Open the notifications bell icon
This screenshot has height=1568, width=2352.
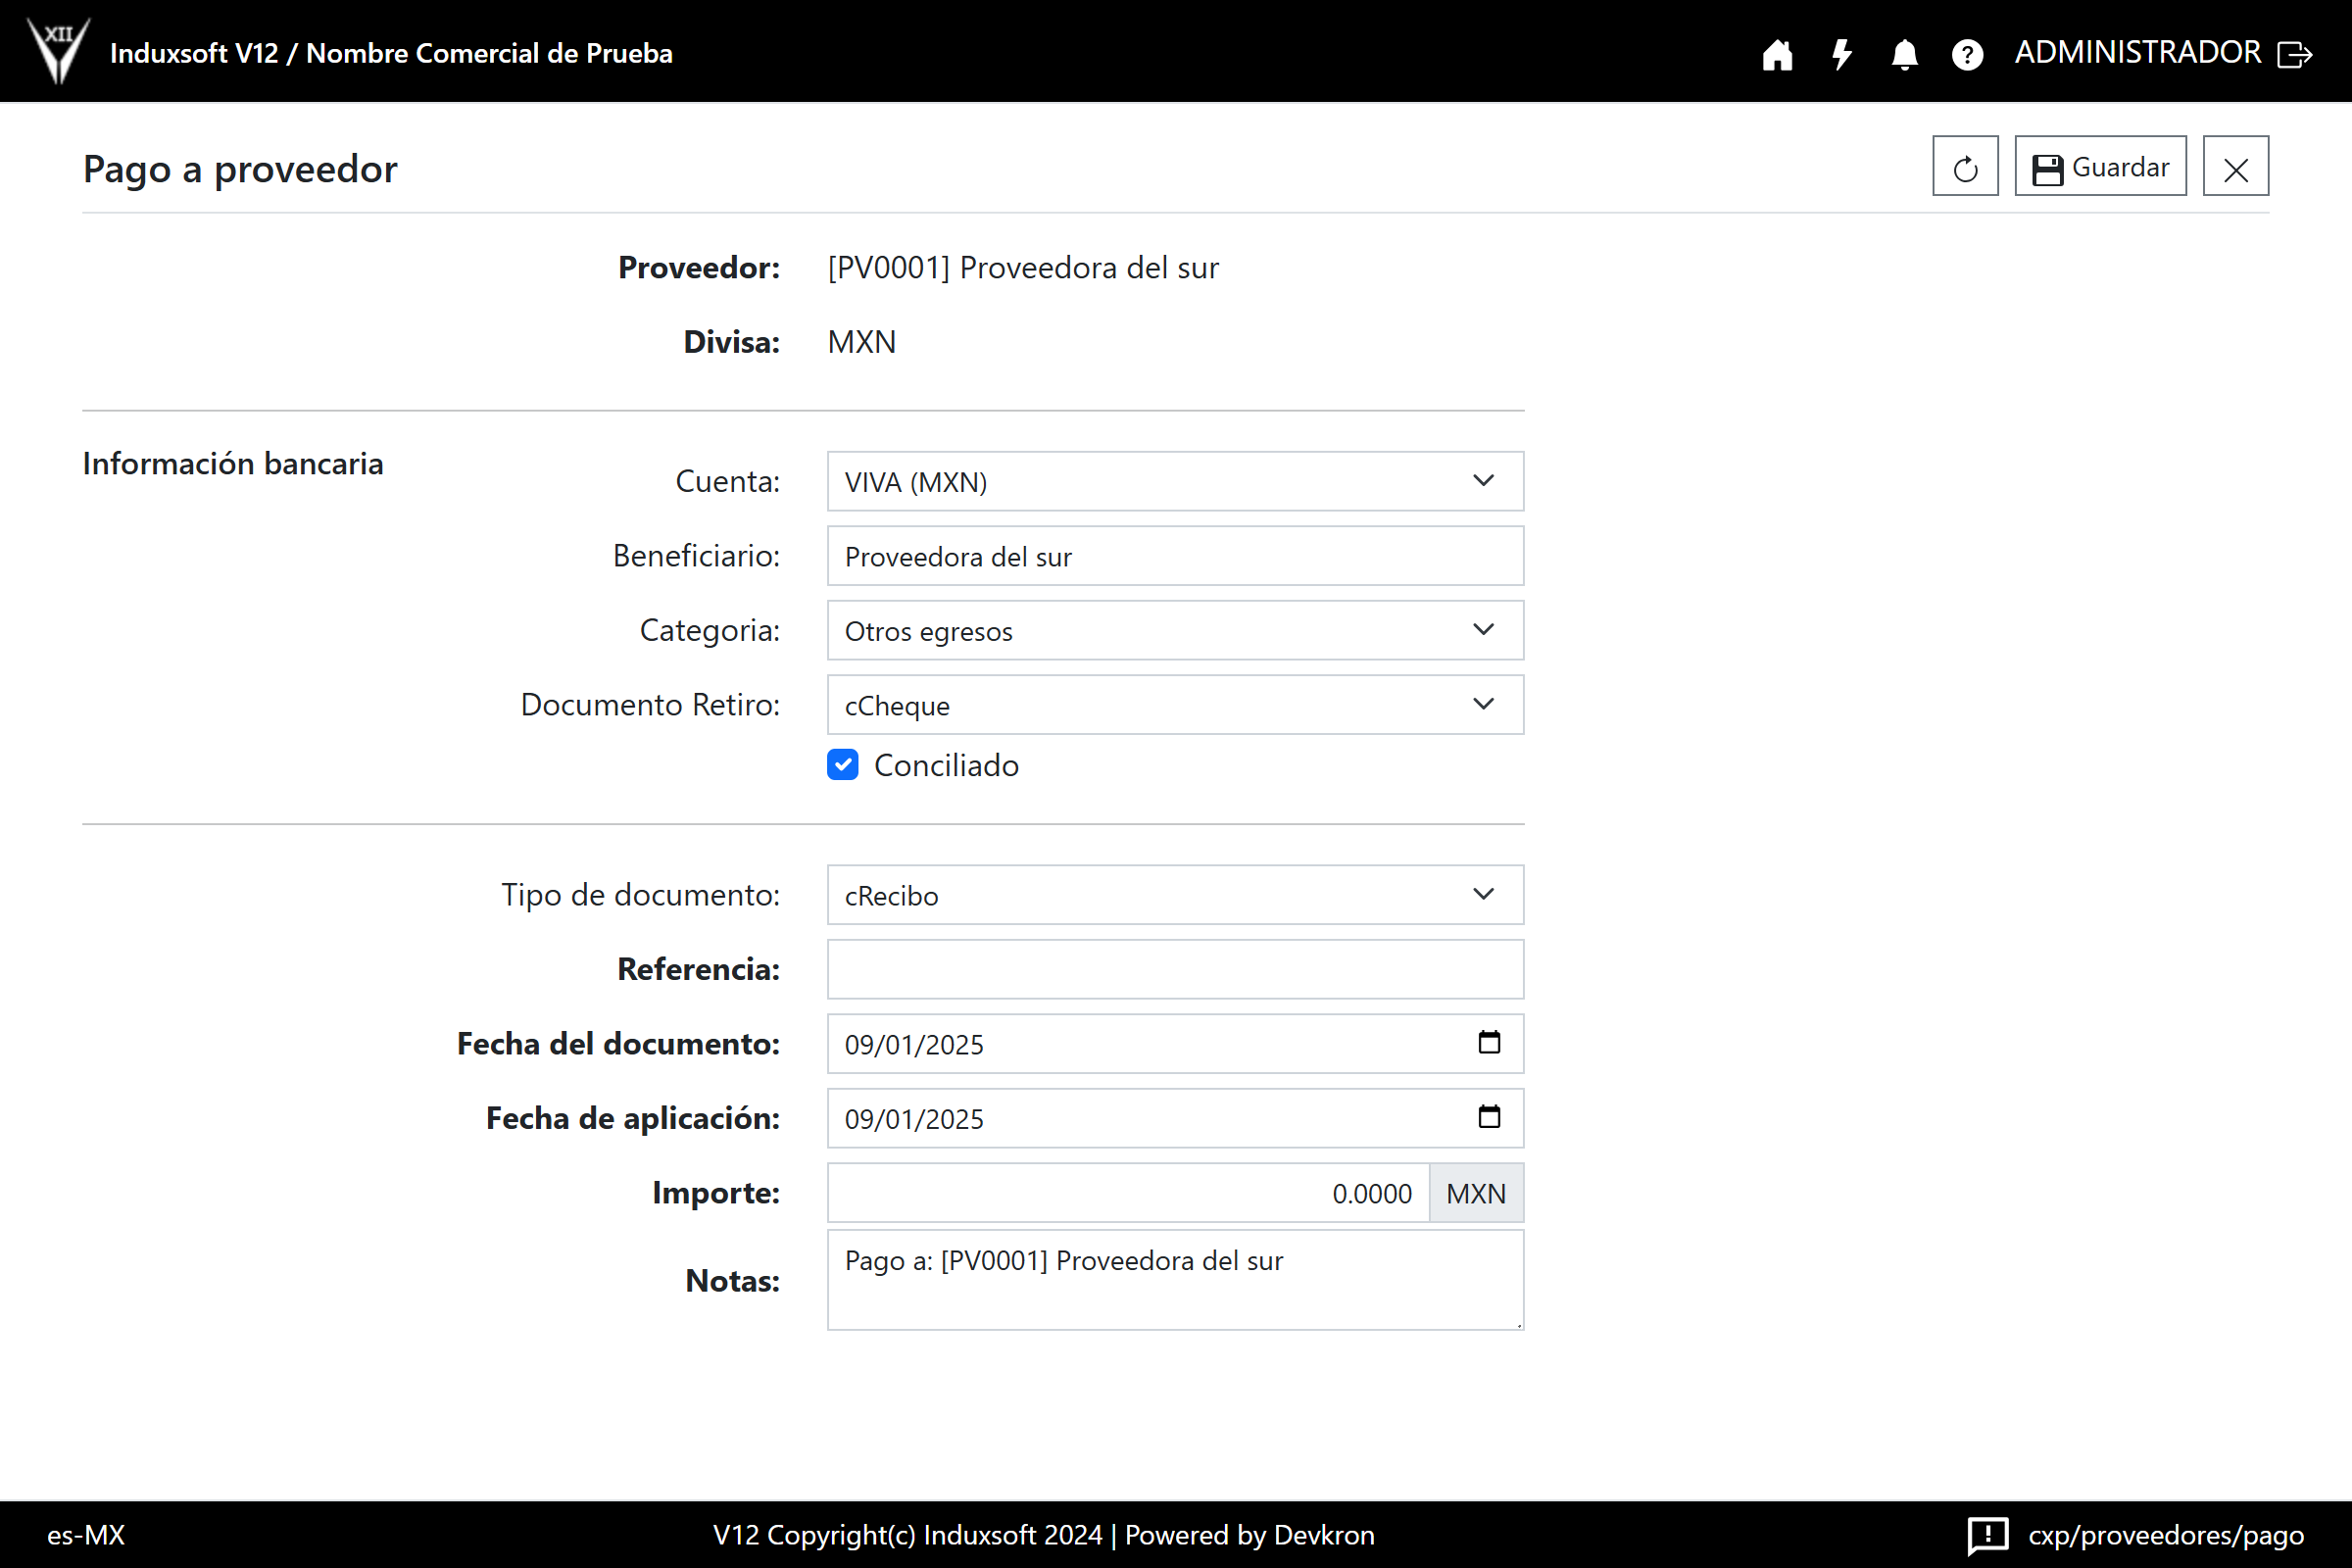pyautogui.click(x=1904, y=54)
